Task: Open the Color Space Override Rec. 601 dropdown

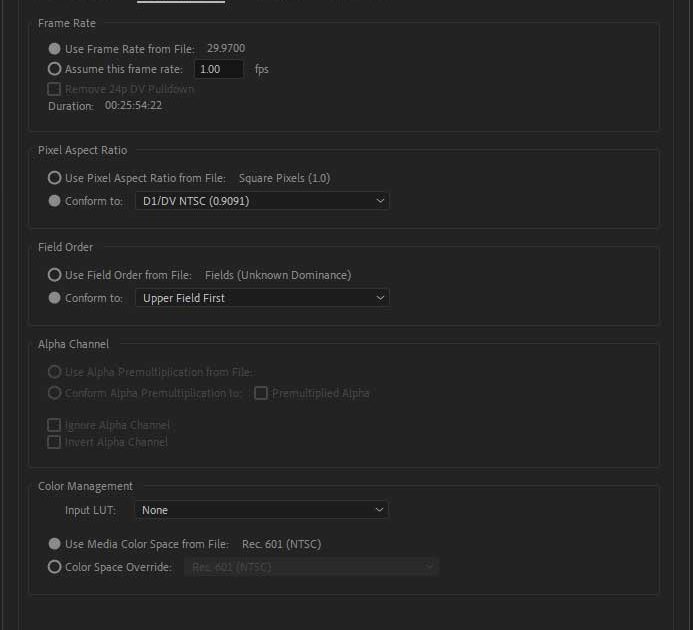Action: point(310,567)
